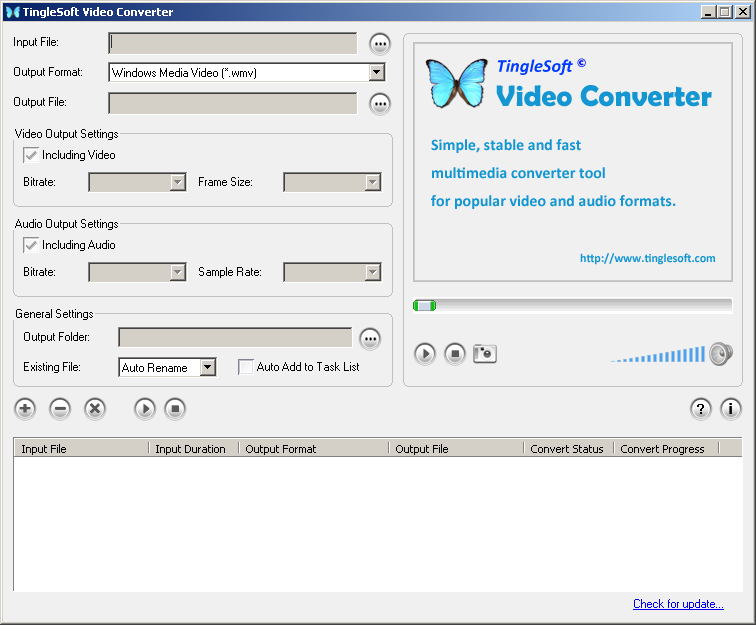Viewport: 756px width, 625px height.
Task: Focus the Output File text field
Action: pyautogui.click(x=233, y=104)
